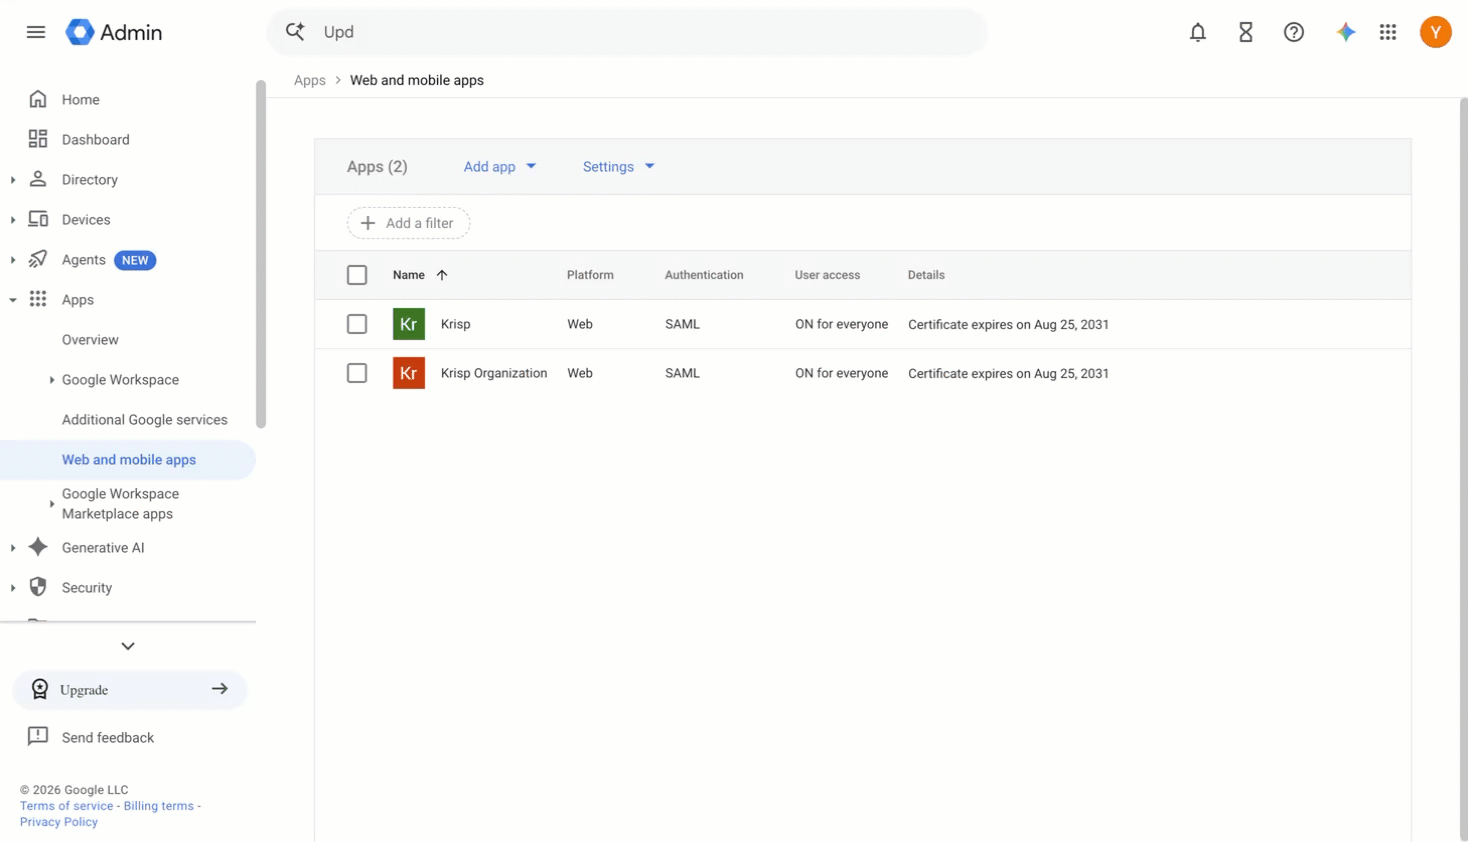Open the notifications bell icon

[1197, 32]
